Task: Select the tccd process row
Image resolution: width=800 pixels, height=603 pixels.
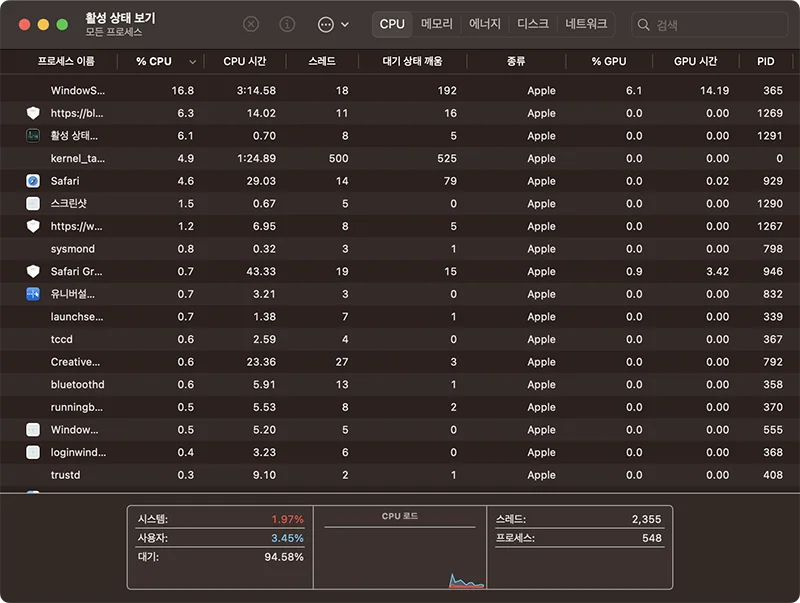Action: tap(400, 339)
